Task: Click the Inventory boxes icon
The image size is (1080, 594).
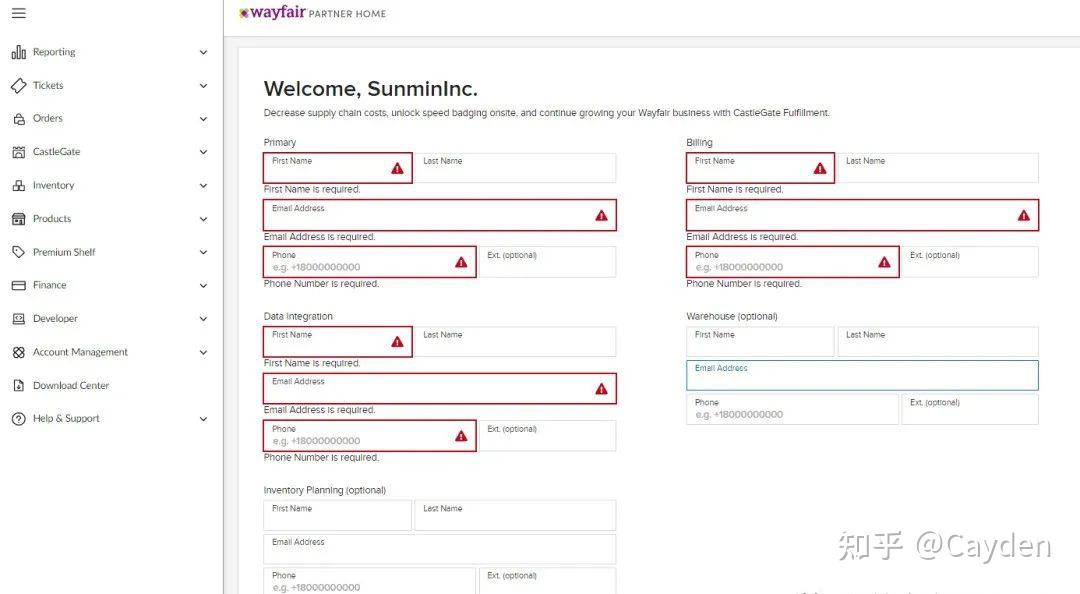Action: pos(18,186)
